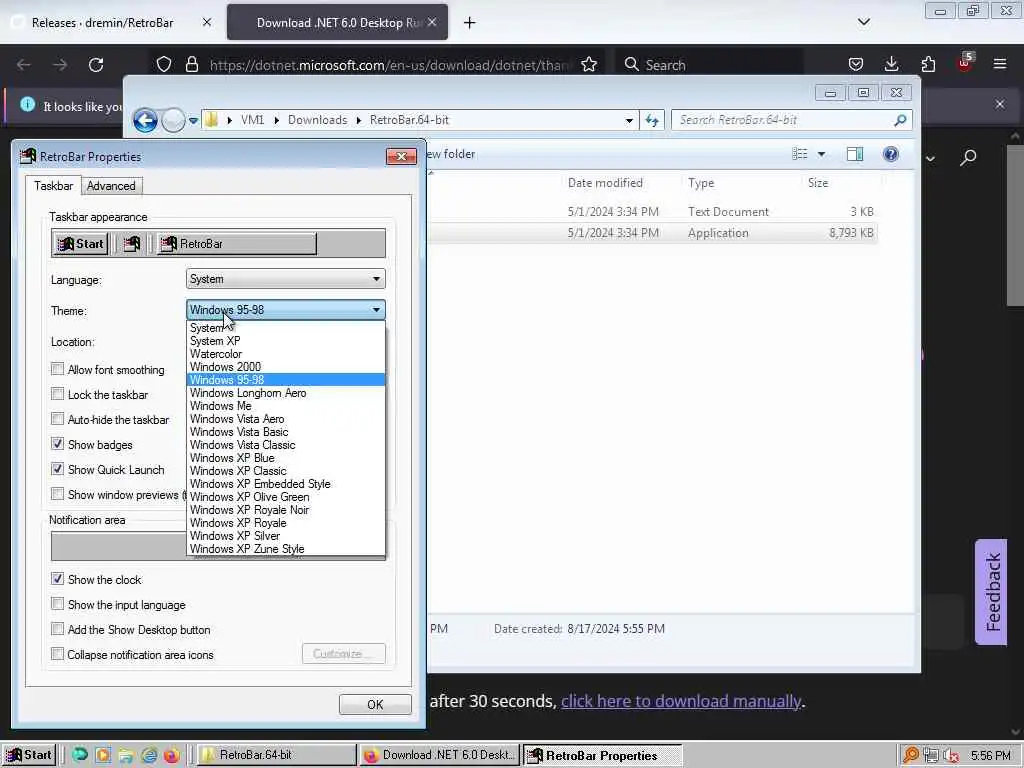Open the Explorer view options dropdown arrow
Image resolution: width=1024 pixels, height=768 pixels.
[x=822, y=154]
